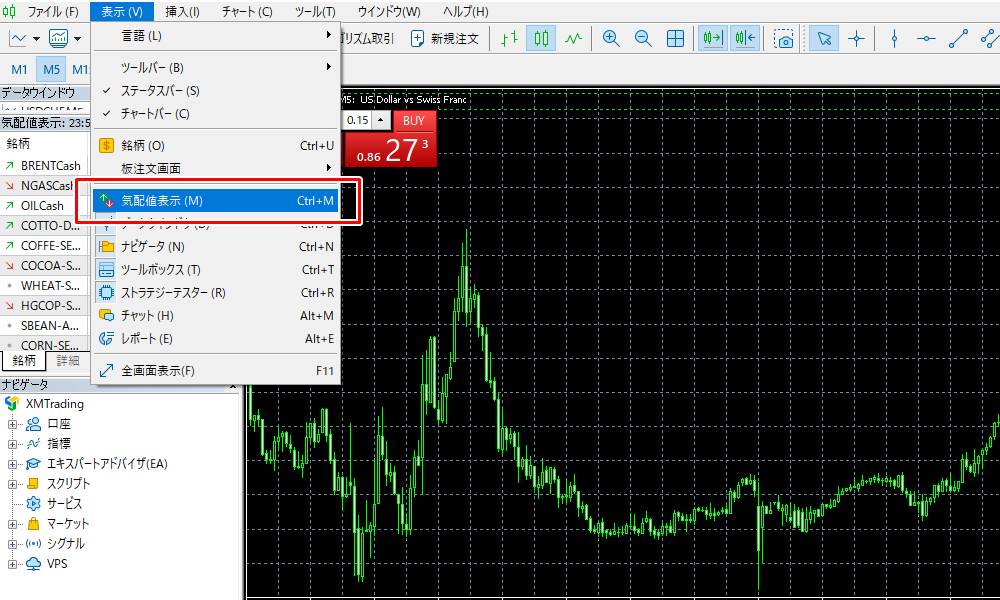The image size is (1000, 600).
Task: Expand the 口座 tree node
Action: (13, 424)
